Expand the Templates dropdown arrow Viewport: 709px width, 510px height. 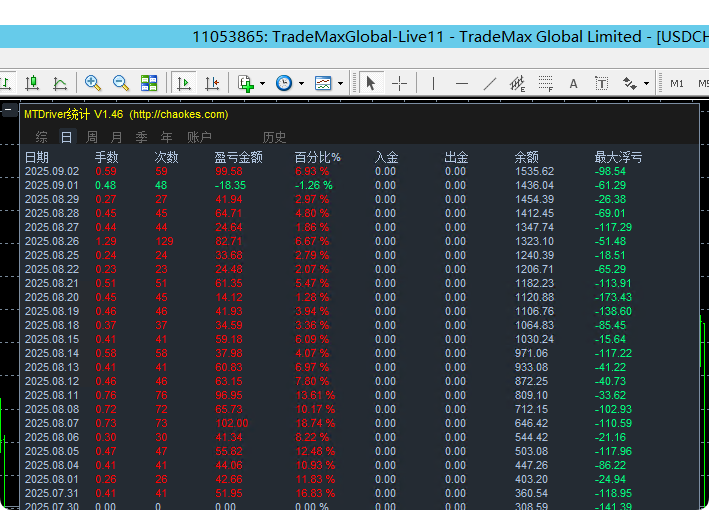pos(340,84)
